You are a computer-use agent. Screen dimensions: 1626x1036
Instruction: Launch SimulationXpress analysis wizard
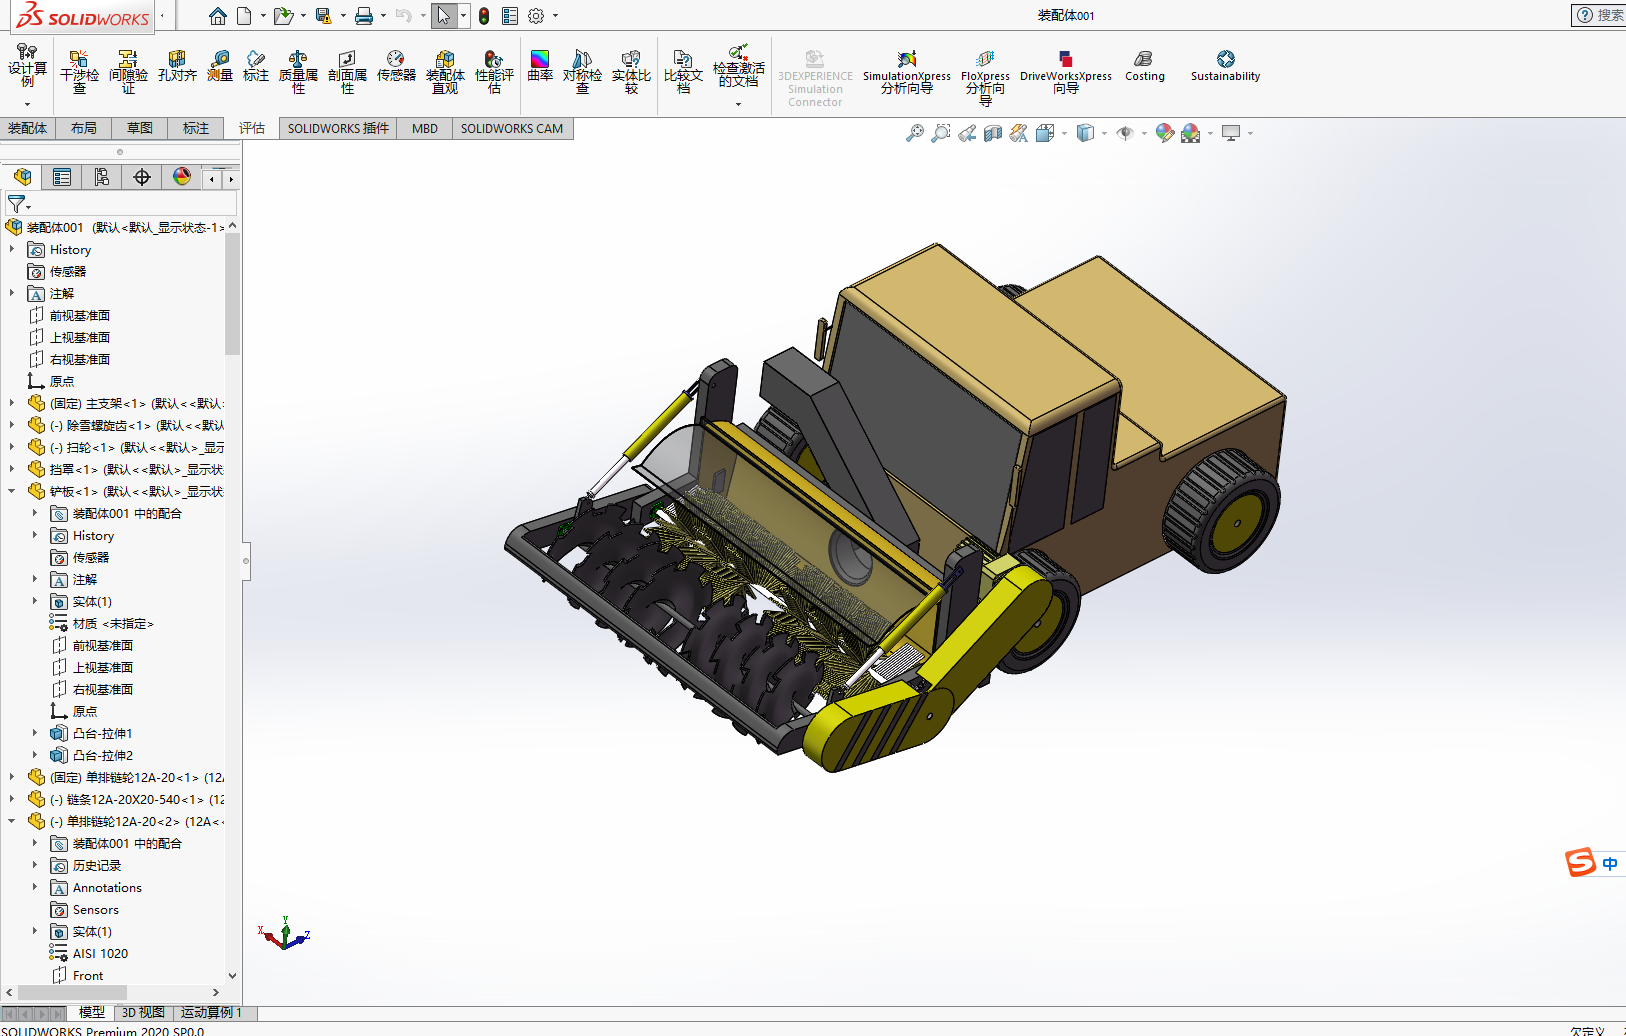click(x=907, y=72)
